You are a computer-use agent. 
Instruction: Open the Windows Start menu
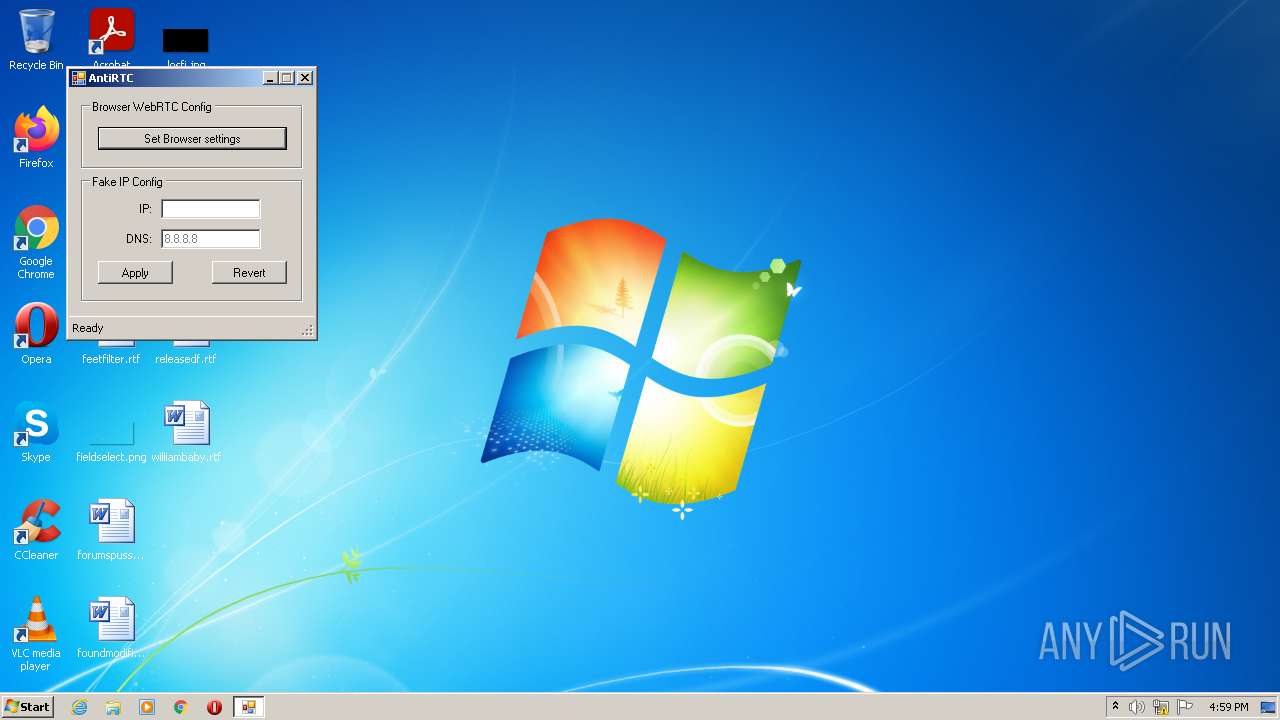(27, 706)
